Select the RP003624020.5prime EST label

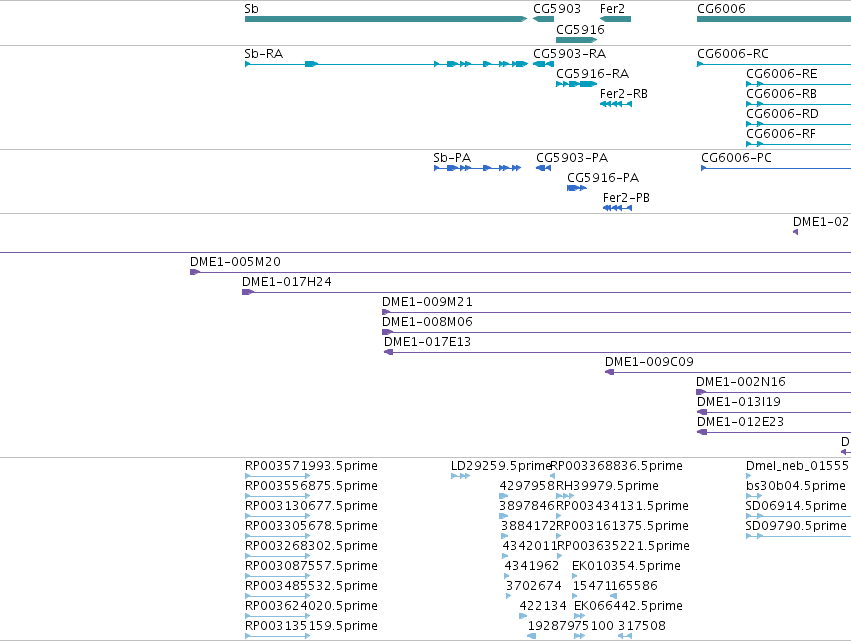[311, 606]
